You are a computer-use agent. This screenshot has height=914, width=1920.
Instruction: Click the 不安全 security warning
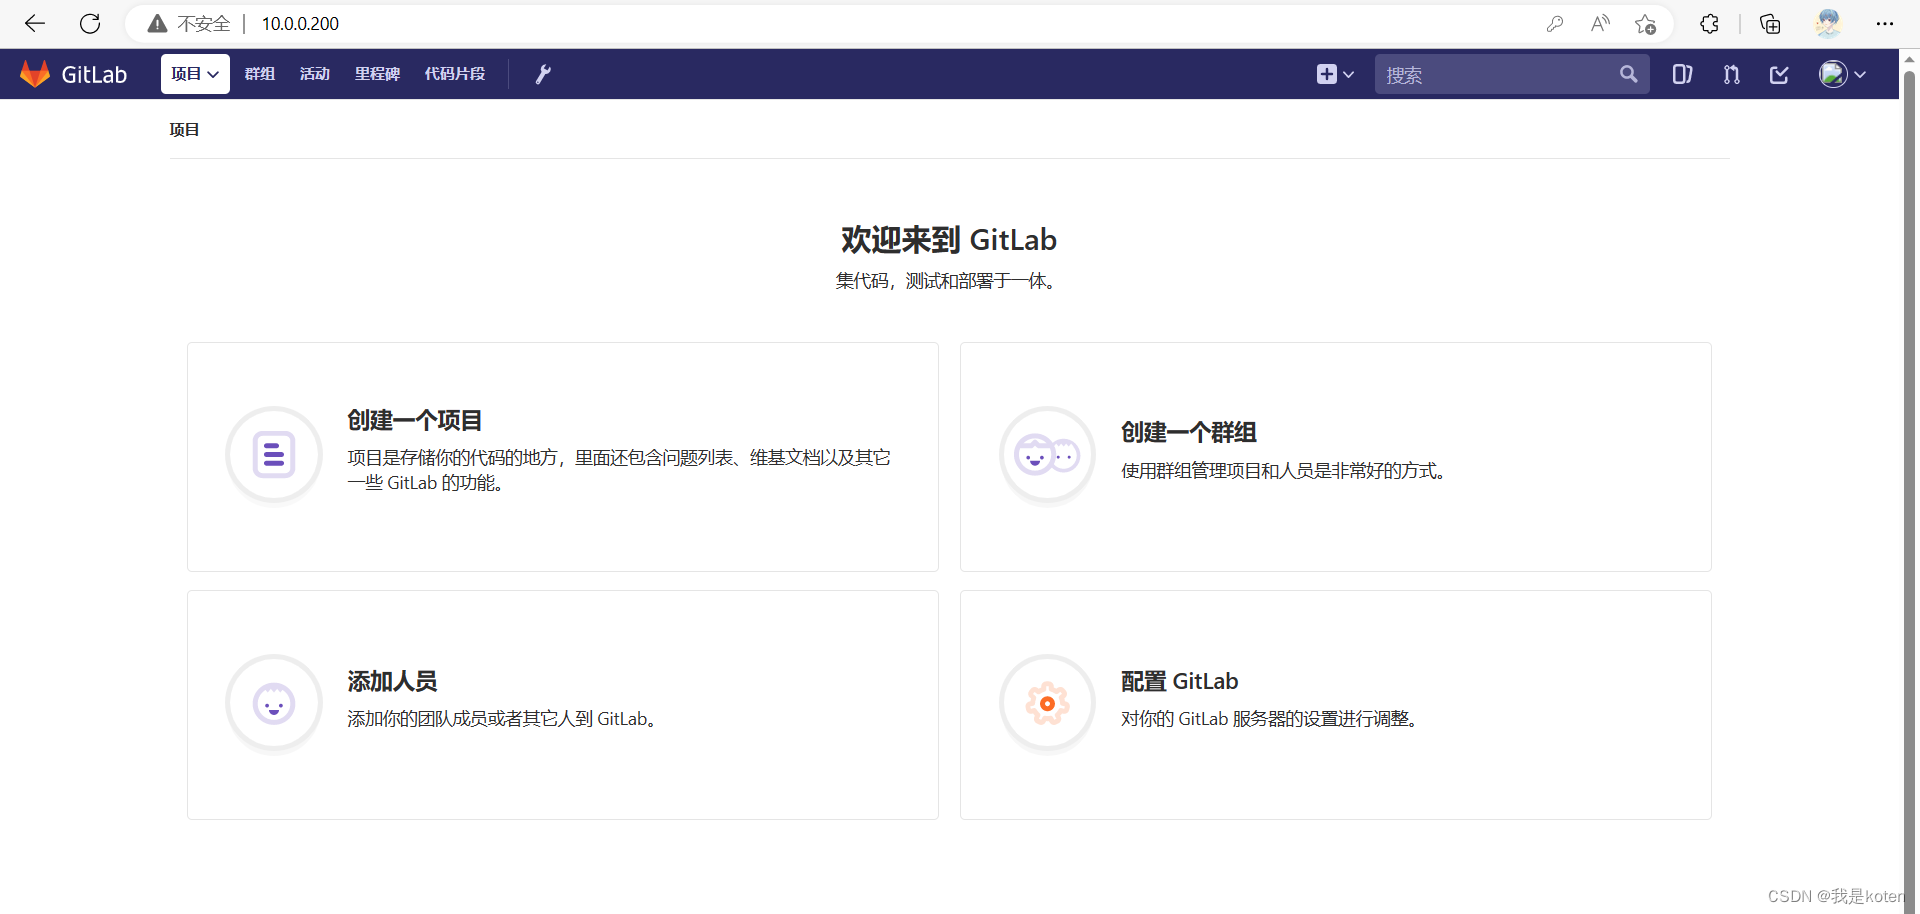189,23
